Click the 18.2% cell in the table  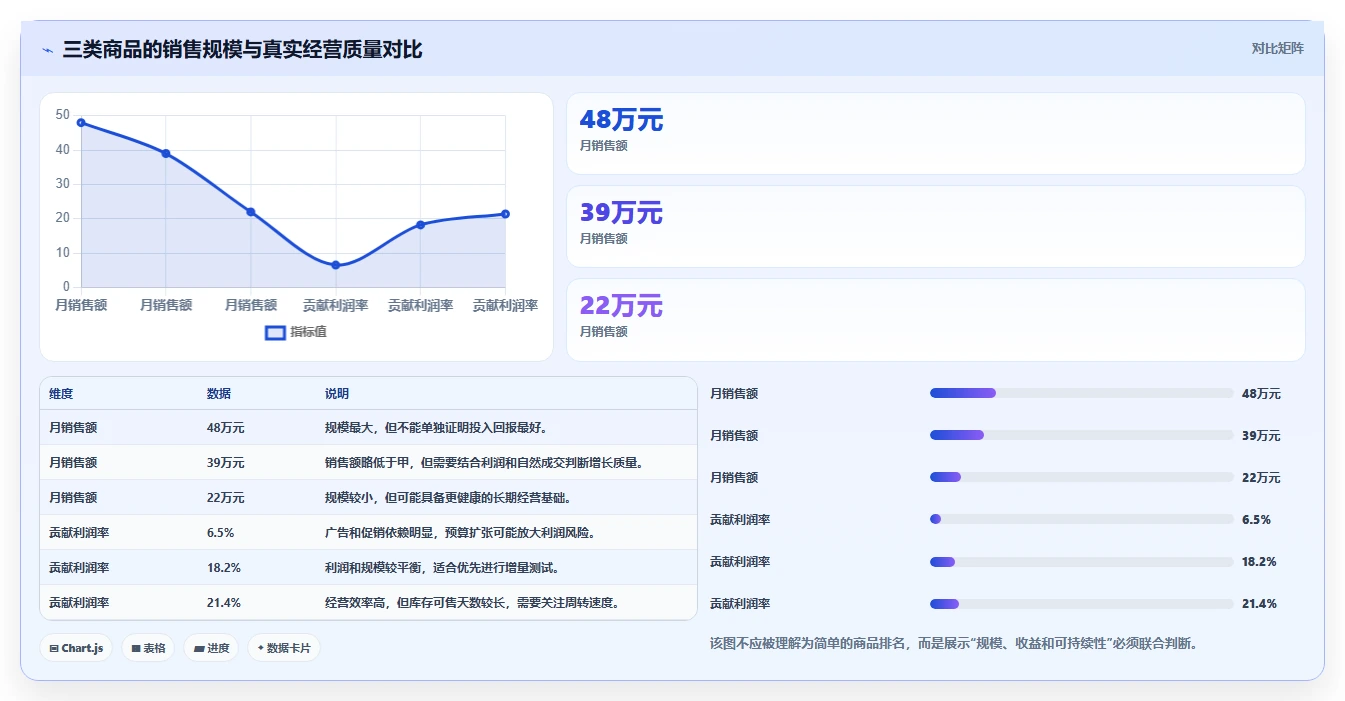tap(223, 568)
